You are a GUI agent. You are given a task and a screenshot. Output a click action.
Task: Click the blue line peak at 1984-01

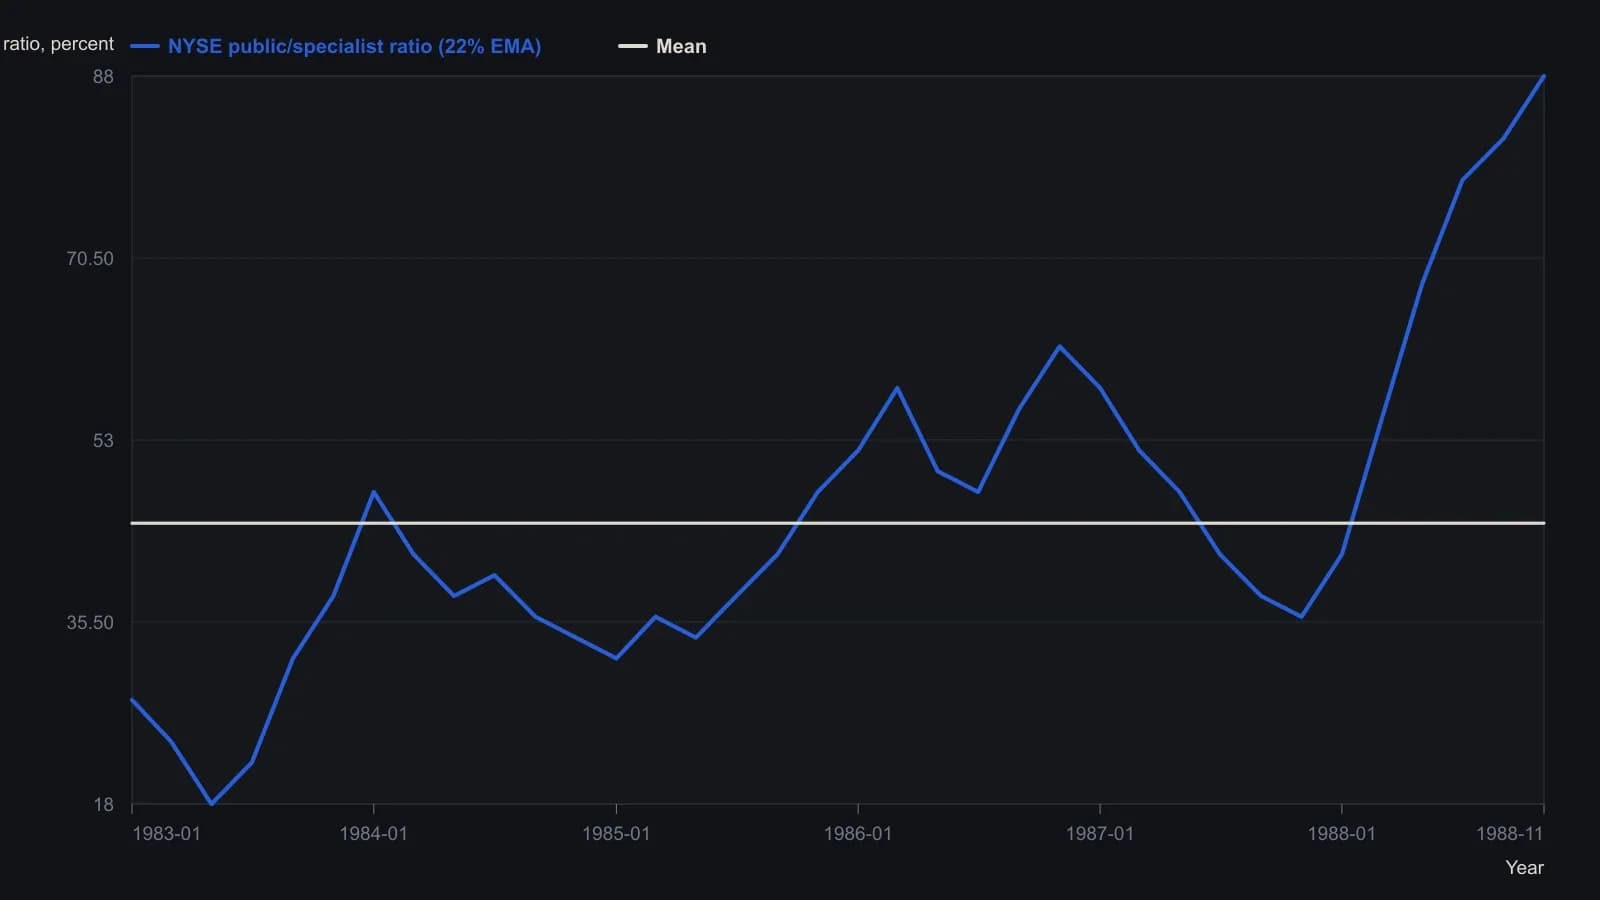373,492
